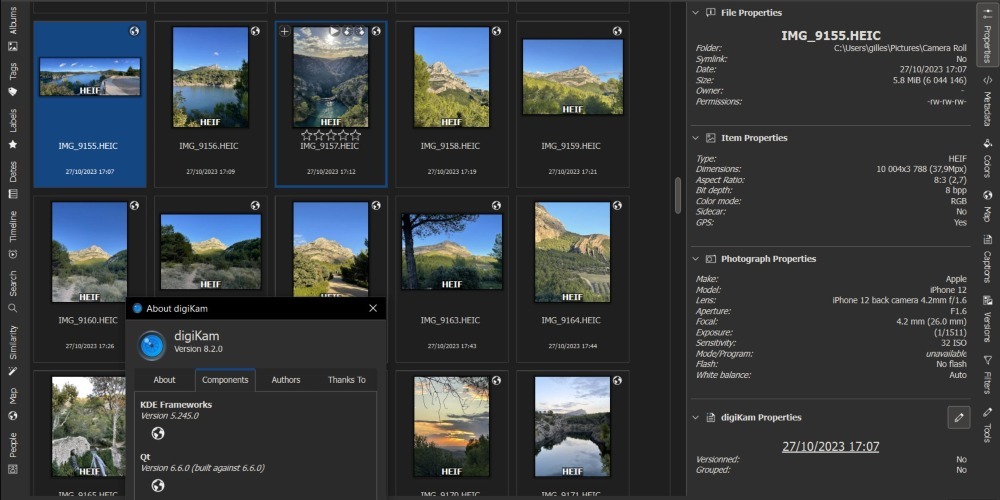
Task: Click the 27/10/2023 17:07 date link
Action: (x=830, y=446)
